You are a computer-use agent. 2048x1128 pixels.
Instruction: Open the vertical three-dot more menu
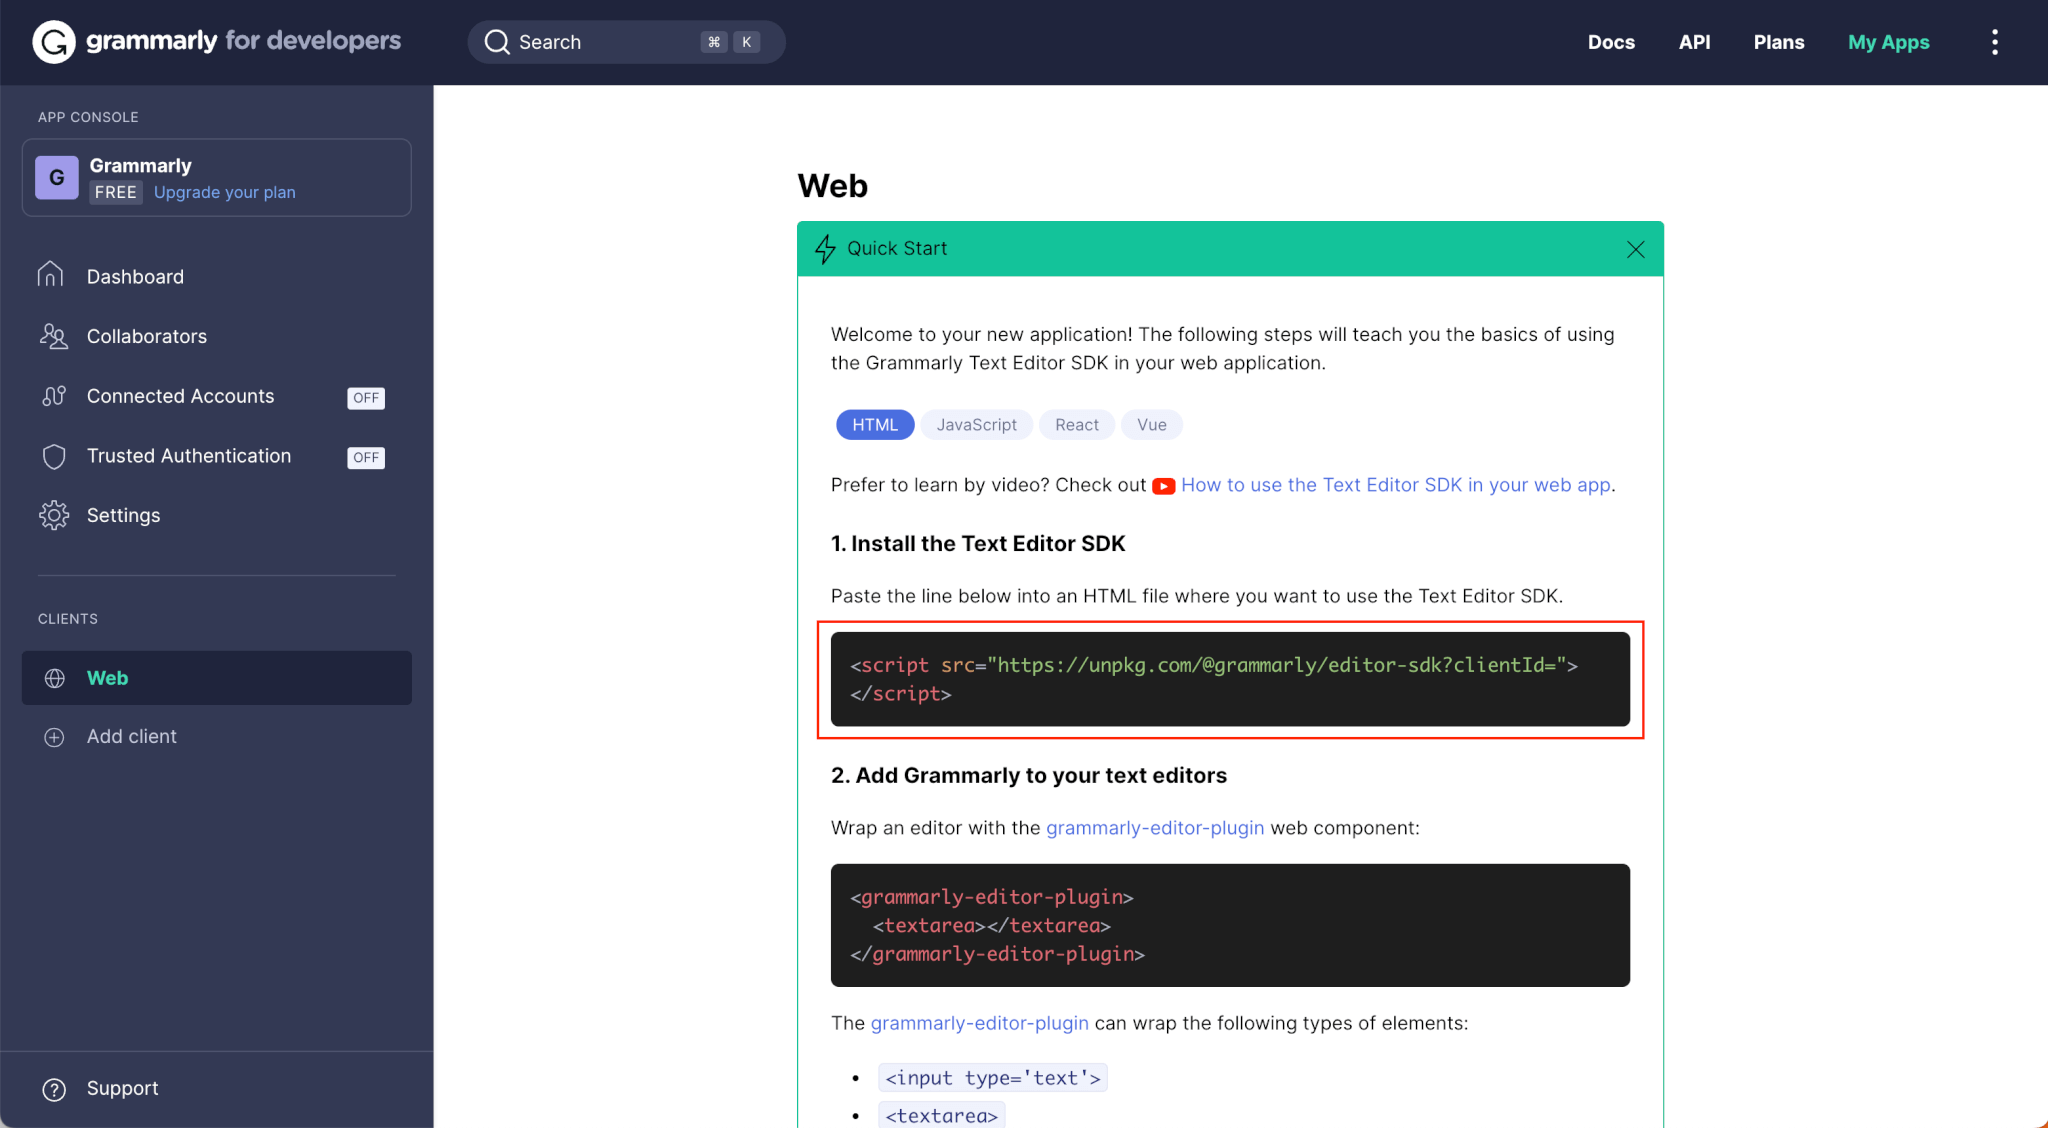click(1995, 42)
